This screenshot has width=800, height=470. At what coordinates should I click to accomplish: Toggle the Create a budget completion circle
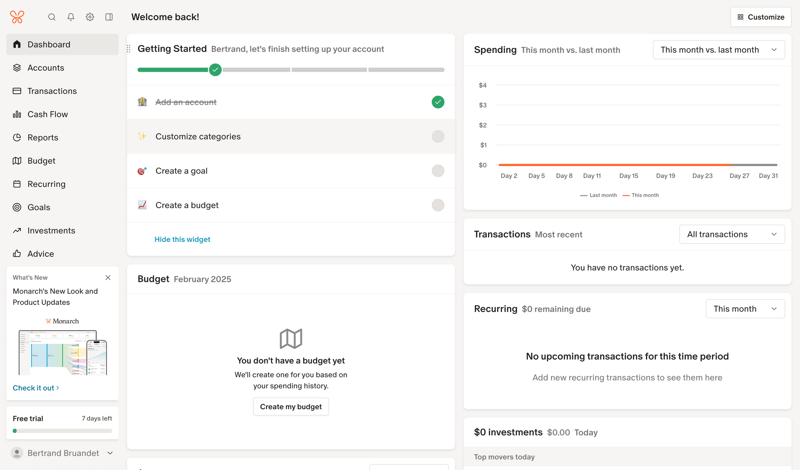[438, 205]
